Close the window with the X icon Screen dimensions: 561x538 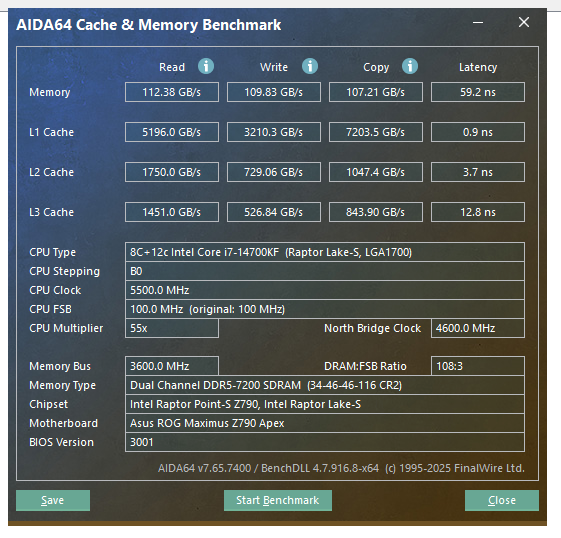click(x=524, y=22)
